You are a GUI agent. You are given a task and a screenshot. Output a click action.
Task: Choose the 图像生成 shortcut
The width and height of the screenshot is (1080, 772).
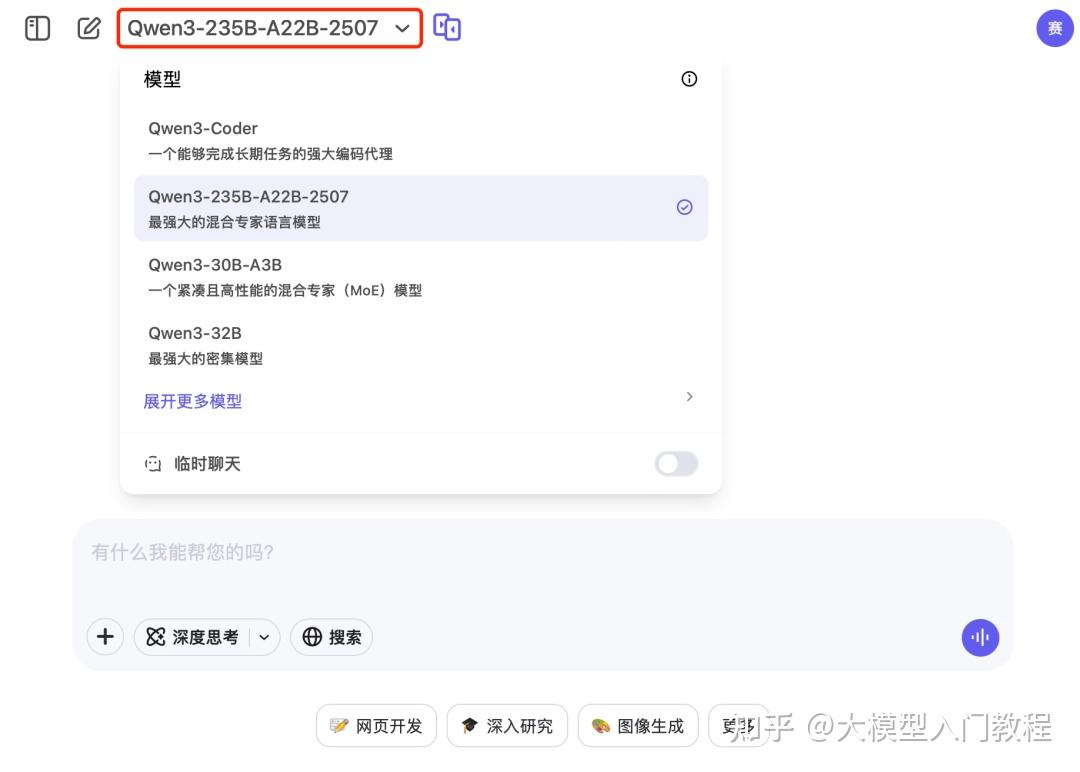click(638, 726)
